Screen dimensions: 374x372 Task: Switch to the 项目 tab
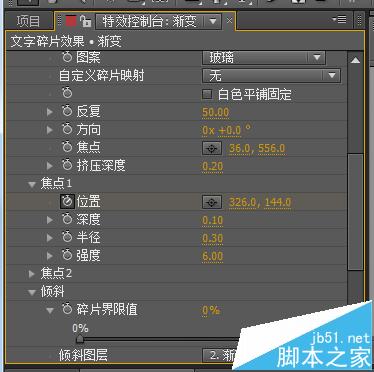pyautogui.click(x=28, y=21)
